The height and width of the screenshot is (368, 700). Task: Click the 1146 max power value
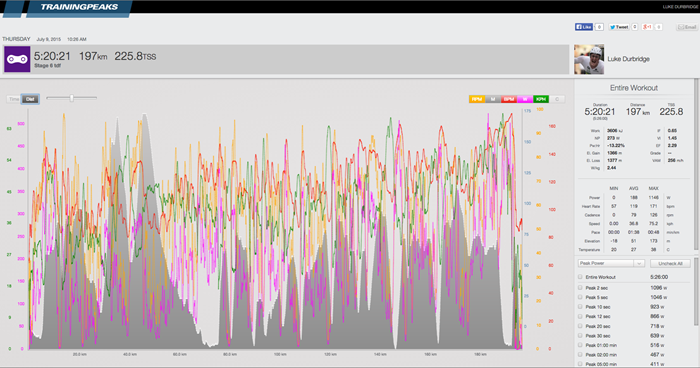654,197
